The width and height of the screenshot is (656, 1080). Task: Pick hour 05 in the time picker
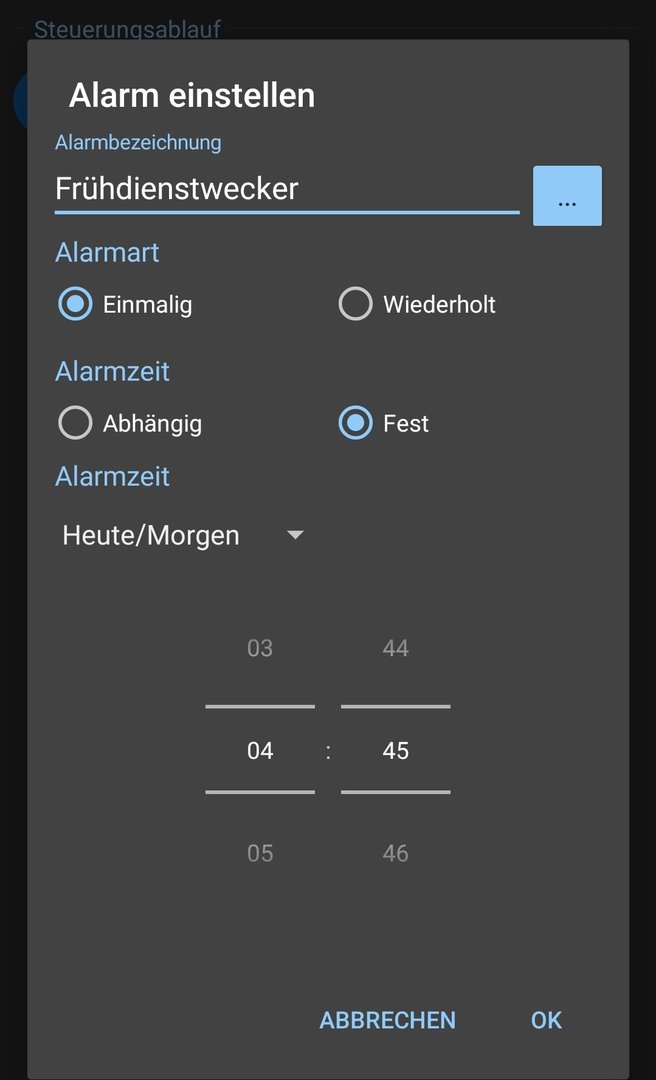coord(260,854)
